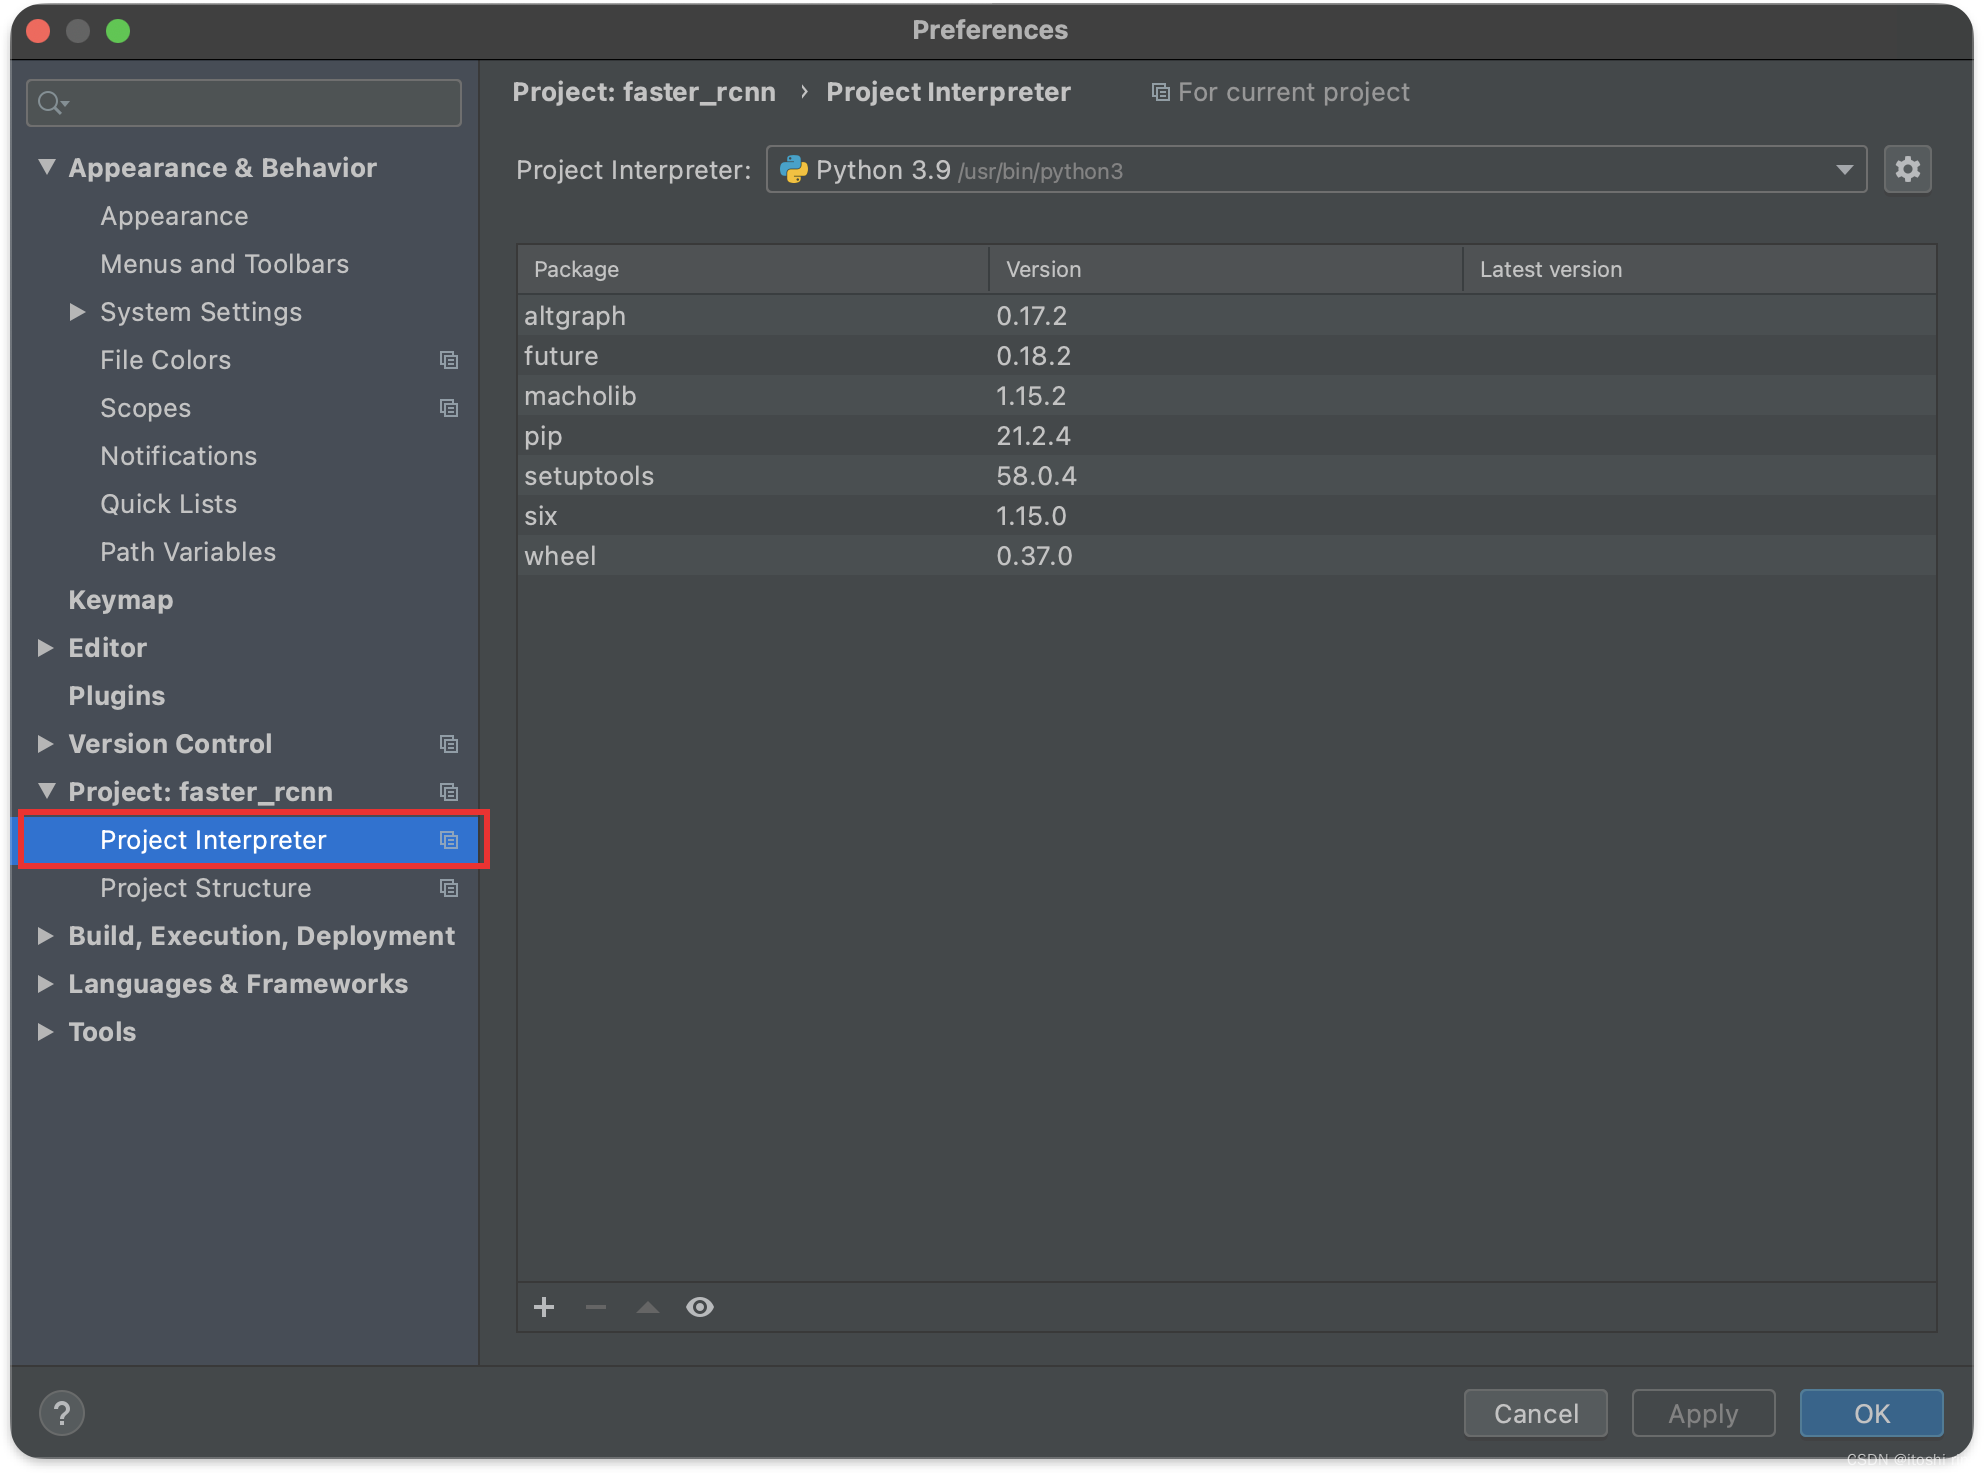Click the remove package icon
This screenshot has width=1984, height=1476.
tap(597, 1309)
